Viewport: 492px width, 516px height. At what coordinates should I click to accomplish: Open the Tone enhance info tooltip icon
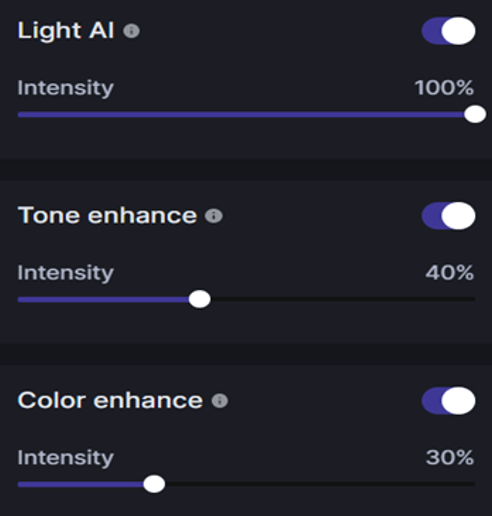pos(214,216)
